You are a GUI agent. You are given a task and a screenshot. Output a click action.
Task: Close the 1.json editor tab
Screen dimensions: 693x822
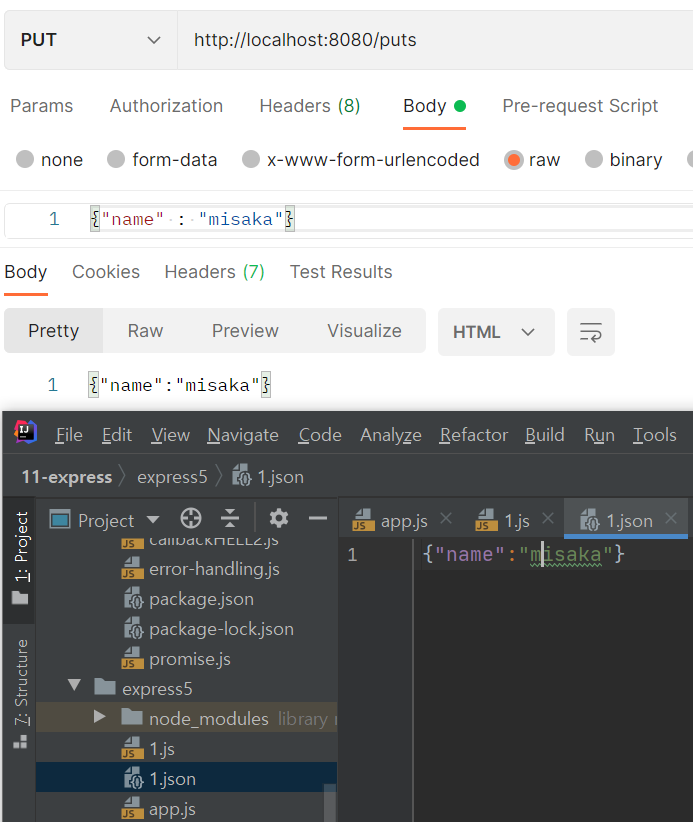point(671,518)
